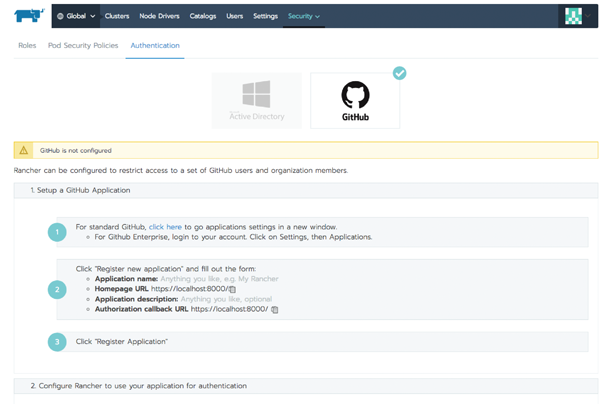Switch to the Roles tab

(x=28, y=45)
